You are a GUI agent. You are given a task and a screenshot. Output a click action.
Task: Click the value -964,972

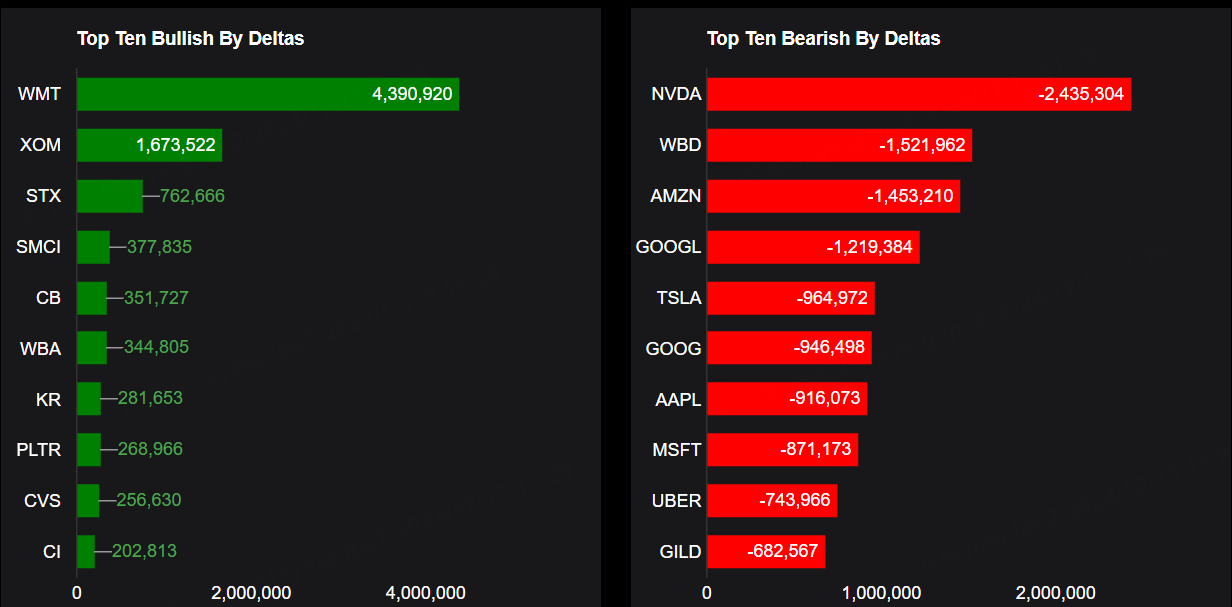point(833,298)
